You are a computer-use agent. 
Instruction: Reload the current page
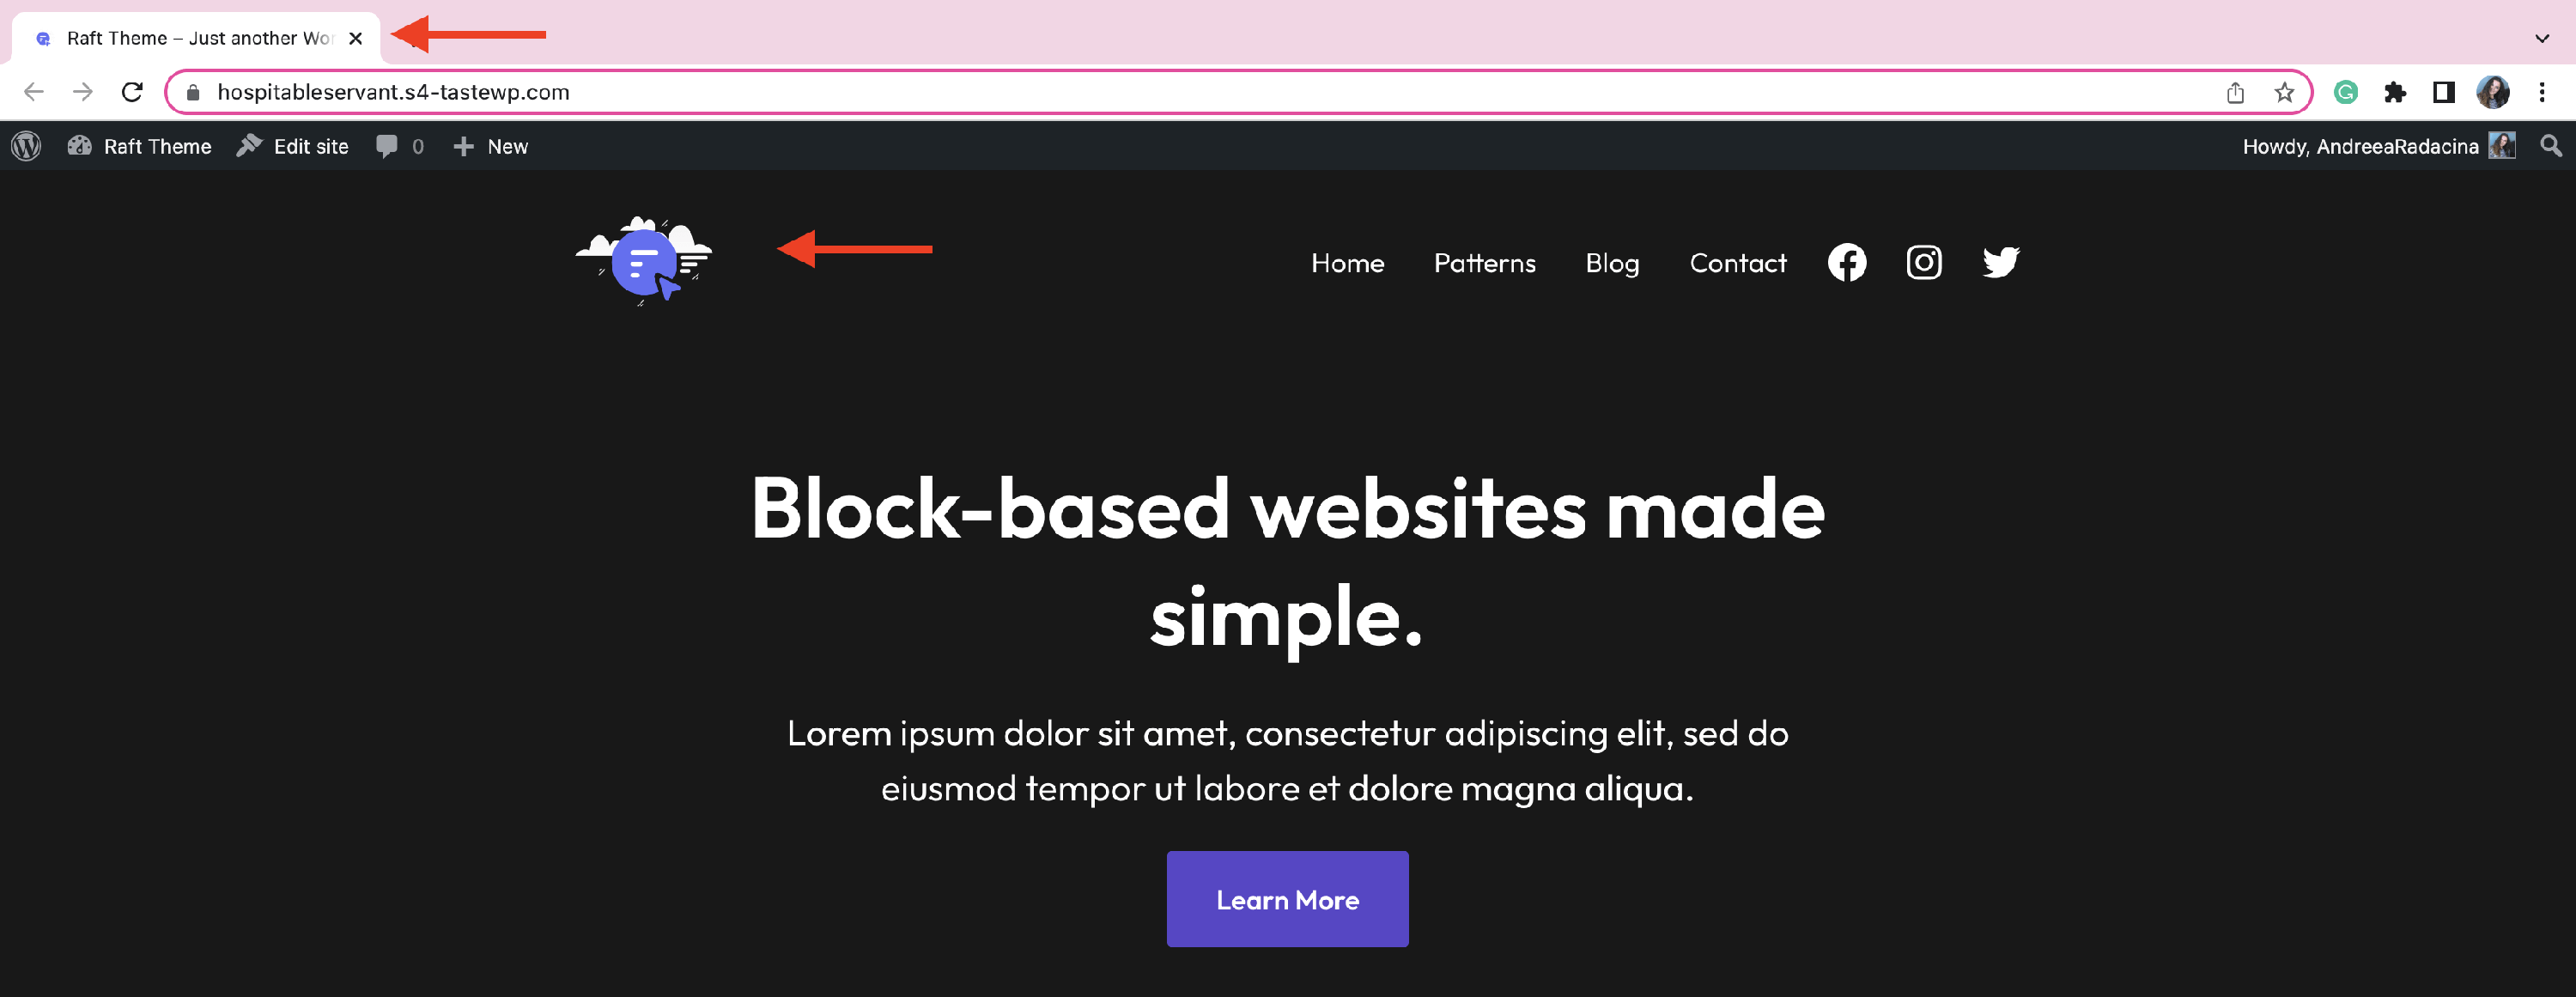pyautogui.click(x=132, y=92)
